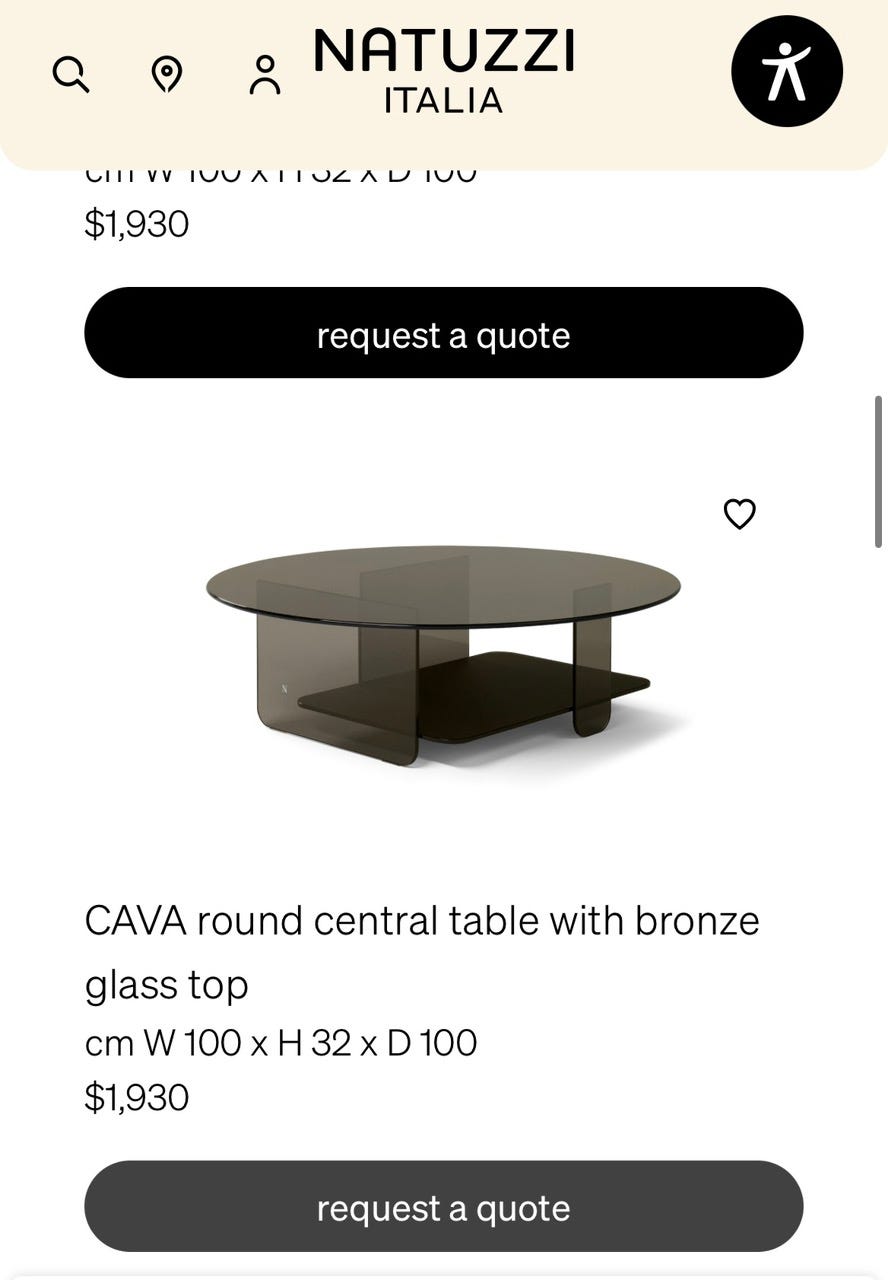Click the page scrollbar thumb
Image resolution: width=888 pixels, height=1280 pixels.
pyautogui.click(x=878, y=471)
